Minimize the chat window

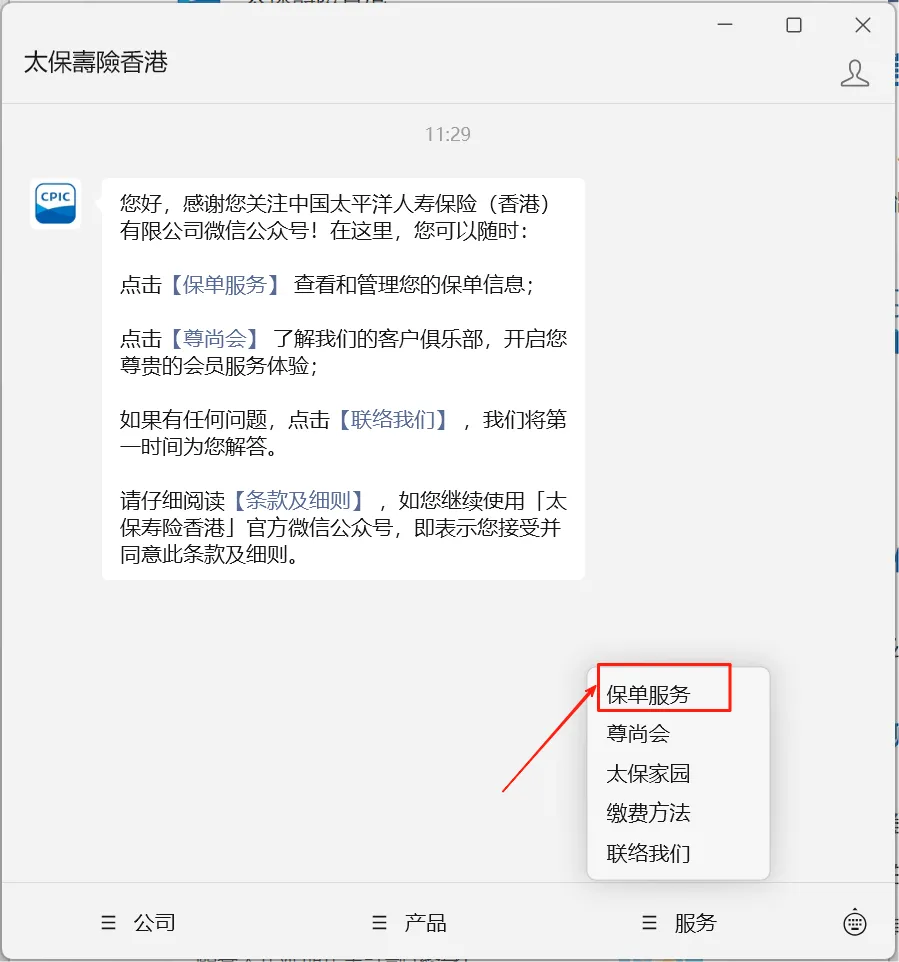click(x=725, y=25)
